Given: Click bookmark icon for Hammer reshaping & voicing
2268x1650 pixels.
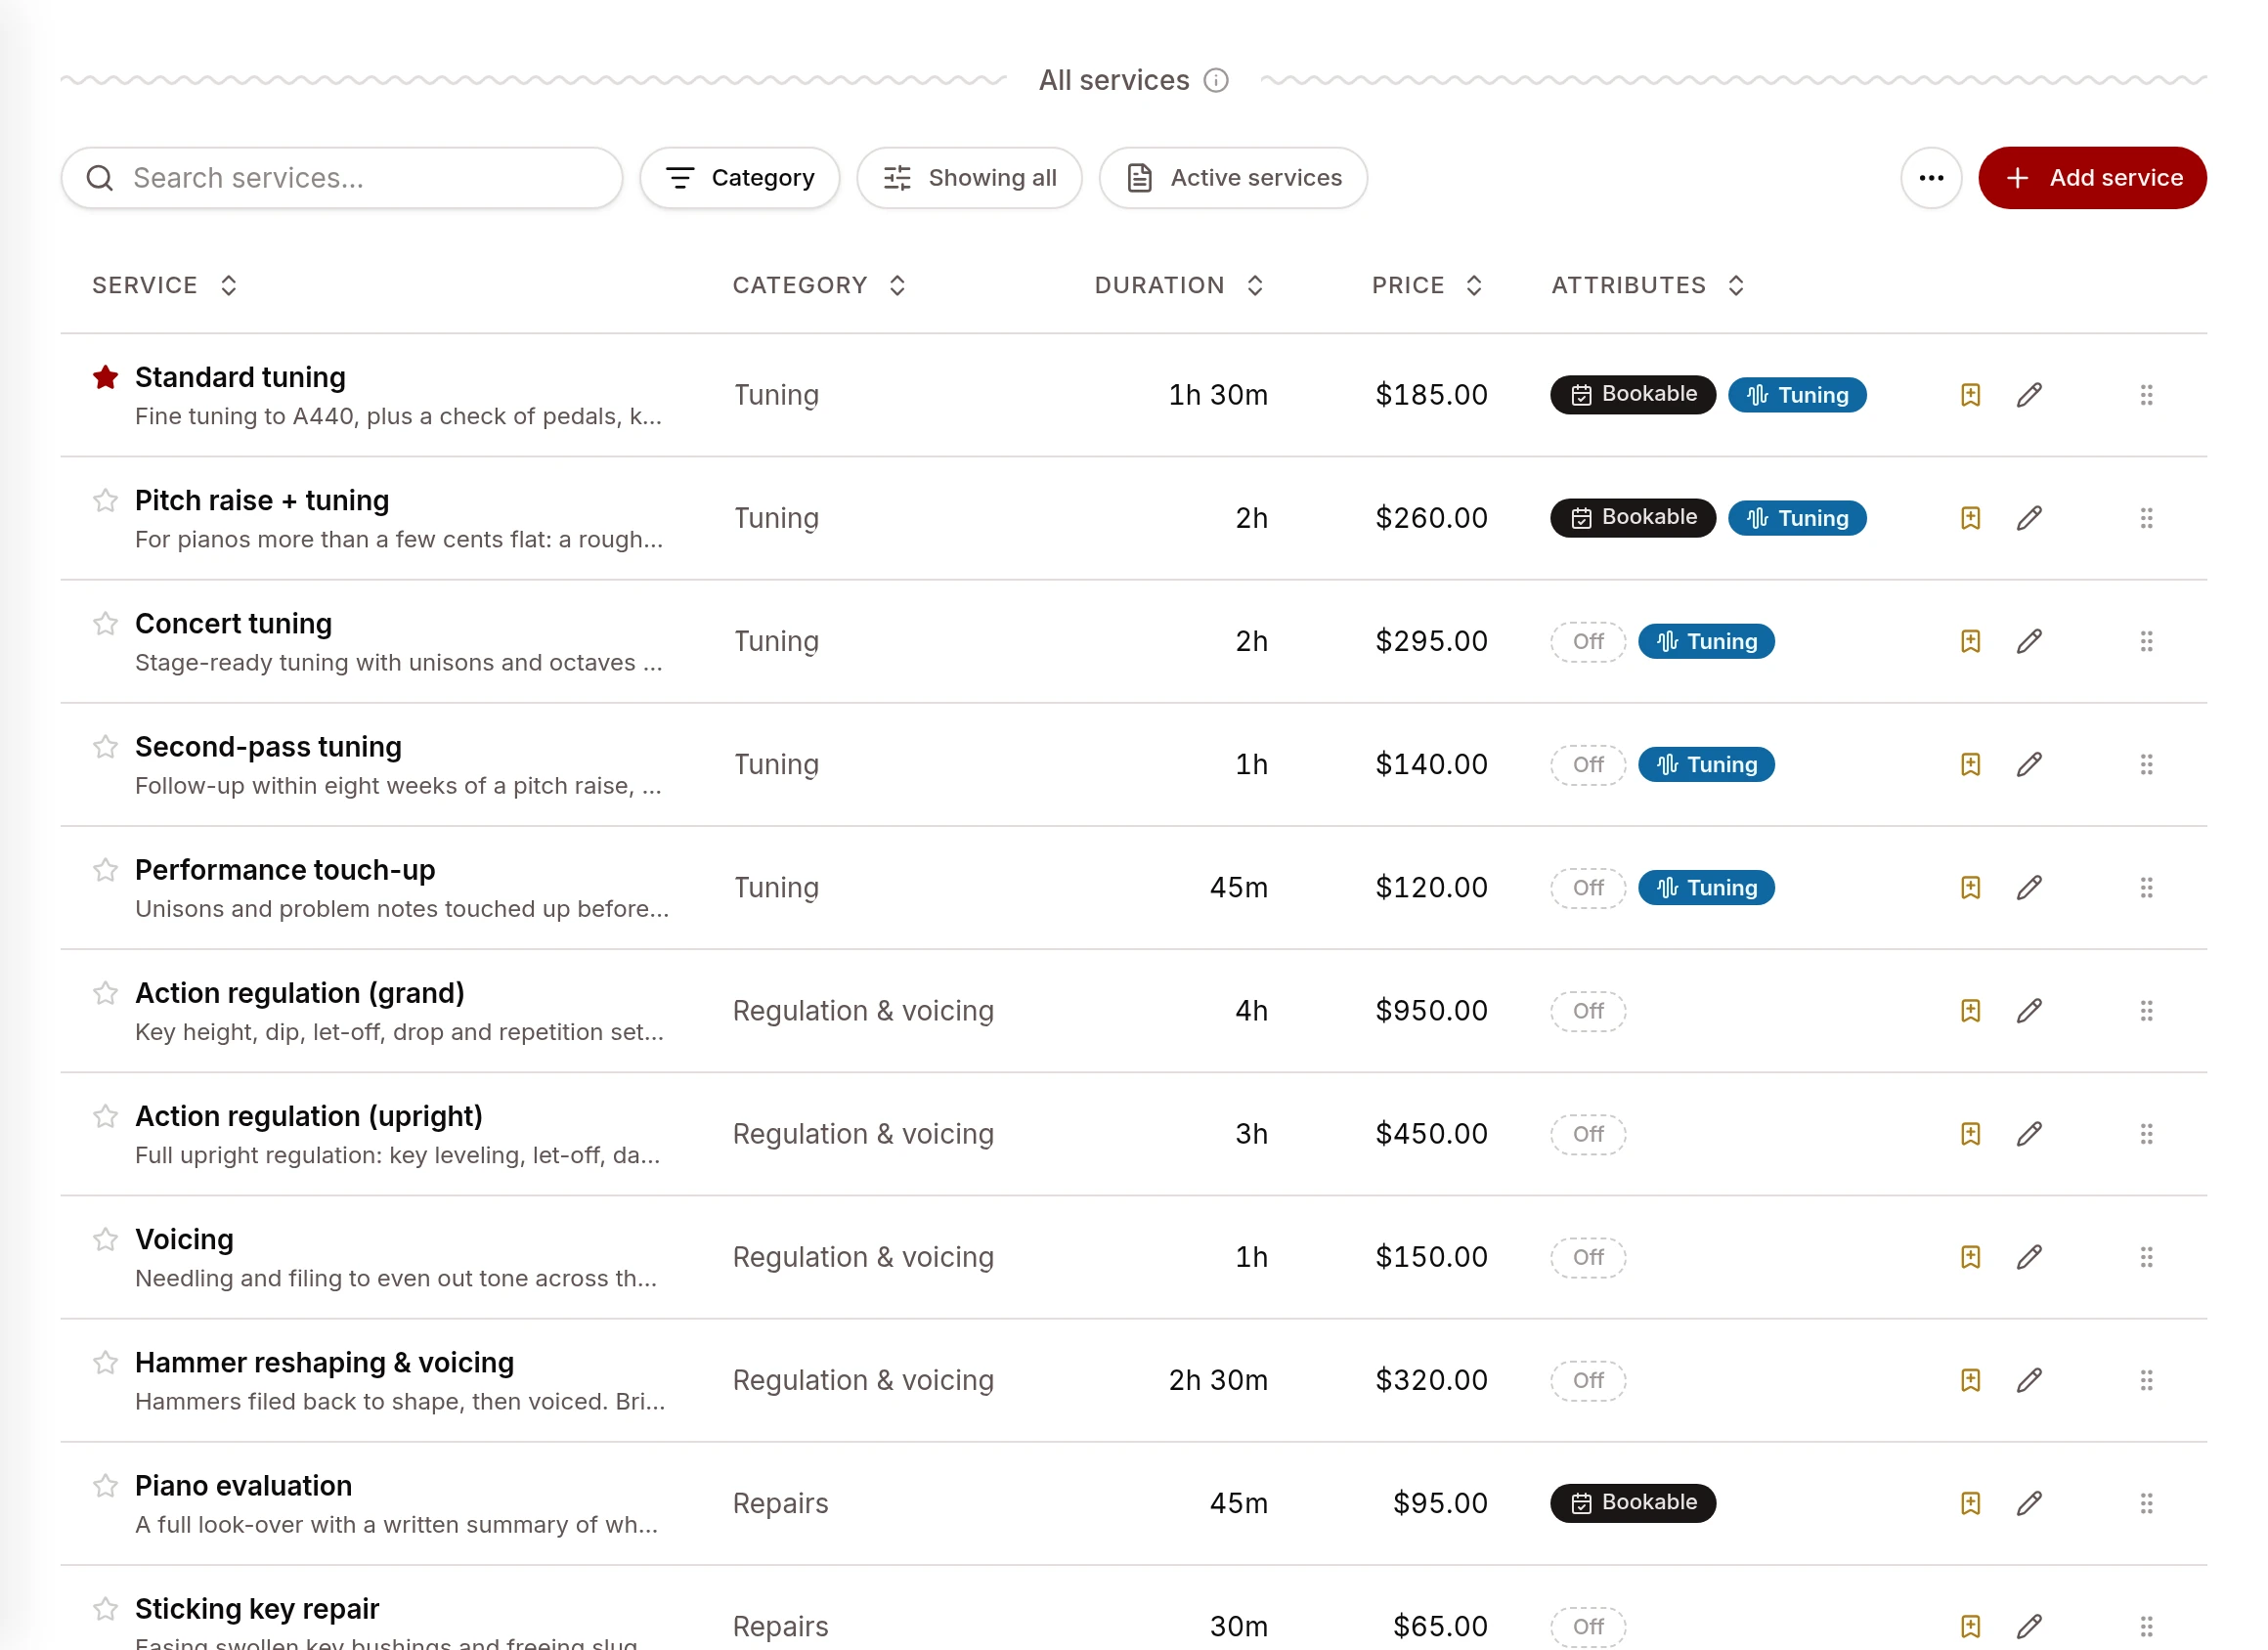Looking at the screenshot, I should click(1970, 1379).
